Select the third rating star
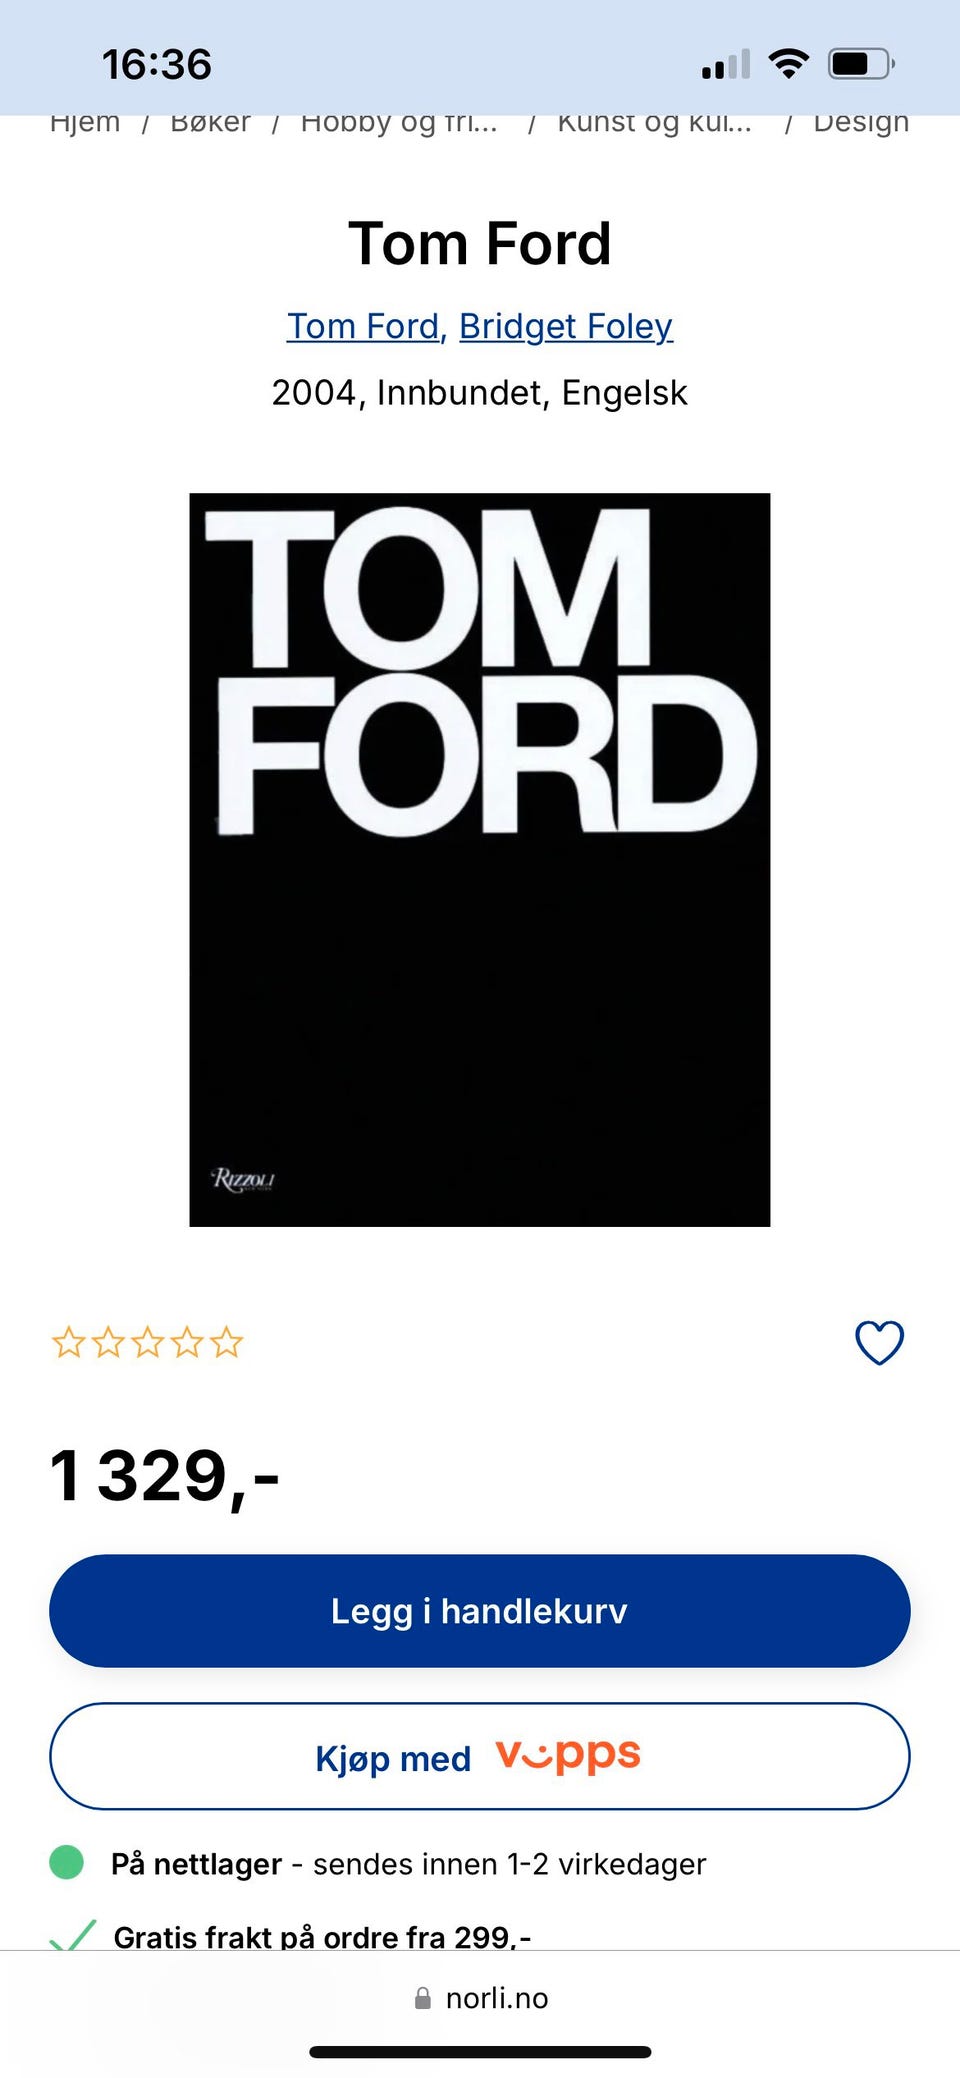 (x=147, y=1342)
